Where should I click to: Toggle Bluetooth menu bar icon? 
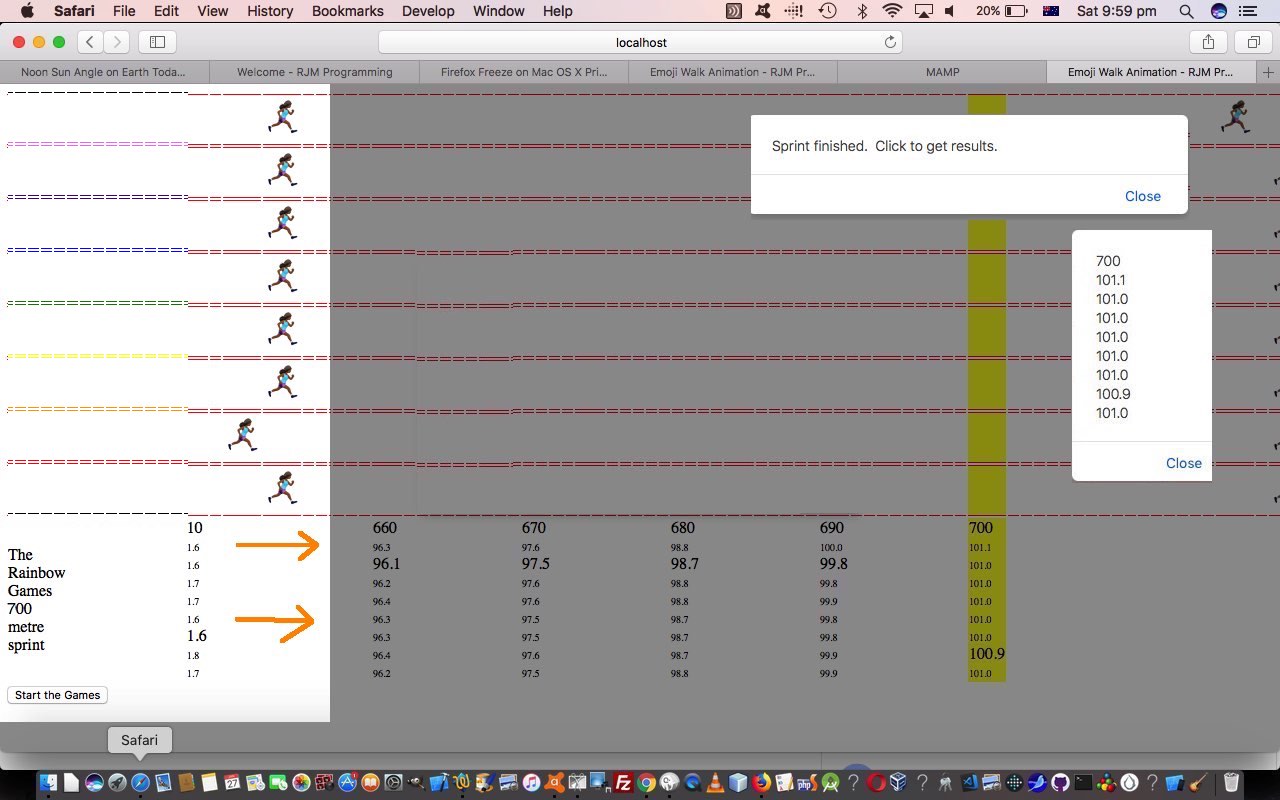pyautogui.click(x=862, y=11)
